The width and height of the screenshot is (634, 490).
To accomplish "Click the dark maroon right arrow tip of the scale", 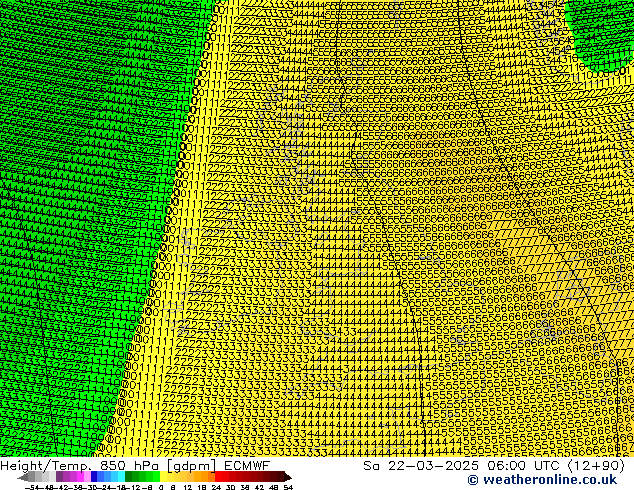I will point(287,477).
